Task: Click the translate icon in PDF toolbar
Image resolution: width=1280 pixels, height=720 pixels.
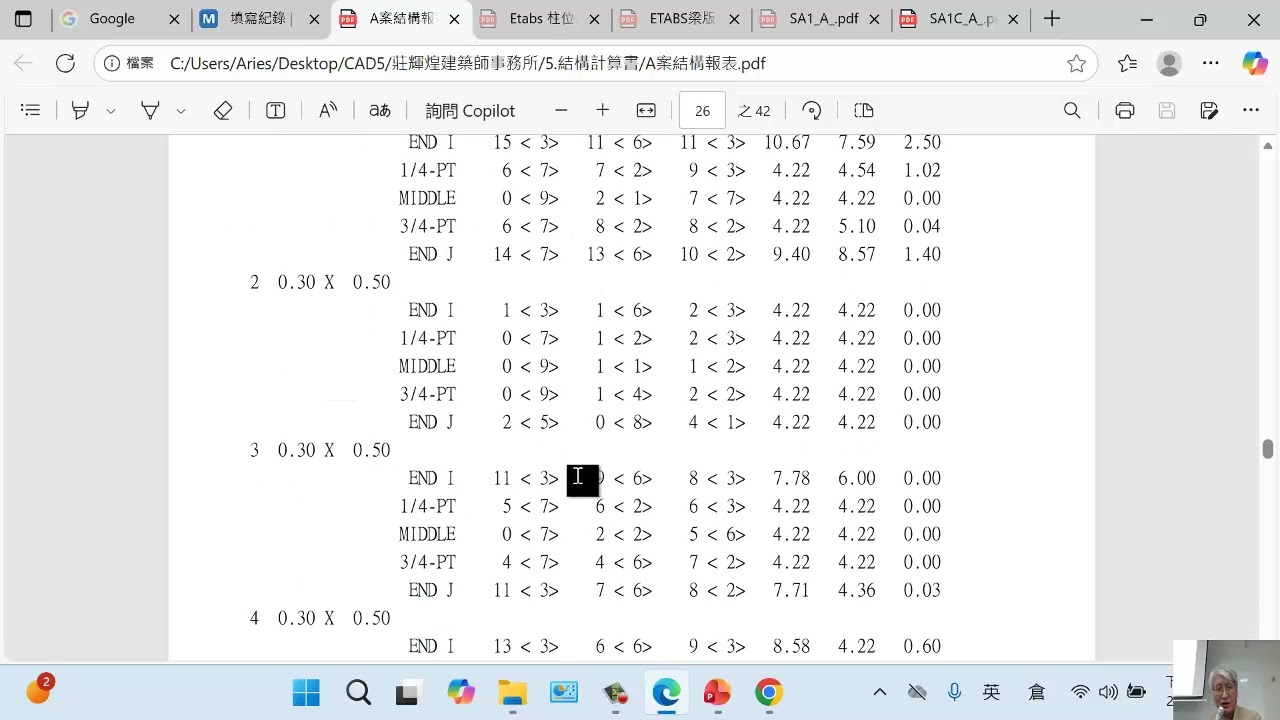Action: 380,111
